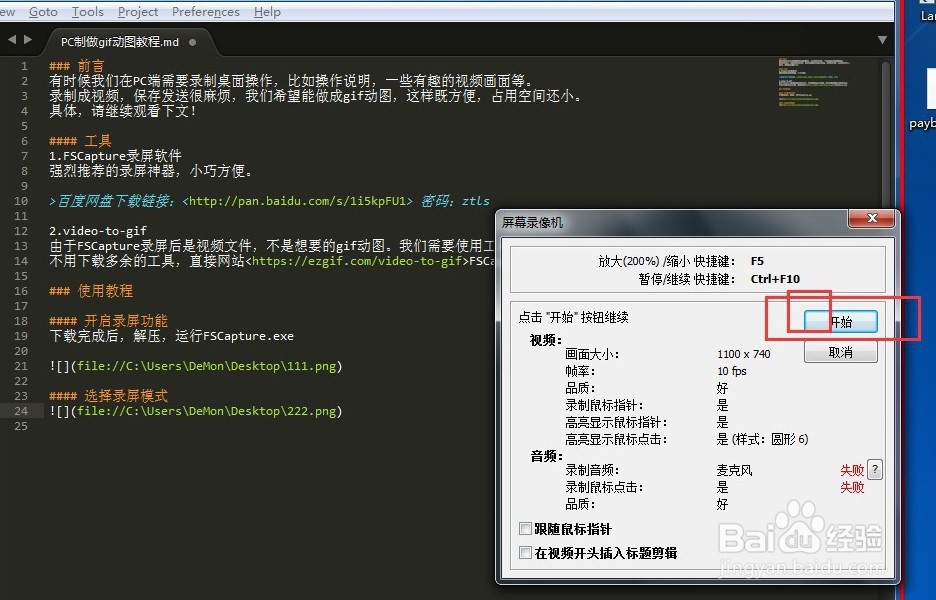Screen dimensions: 936x600
Task: Open the Tools menu
Action: pyautogui.click(x=87, y=11)
